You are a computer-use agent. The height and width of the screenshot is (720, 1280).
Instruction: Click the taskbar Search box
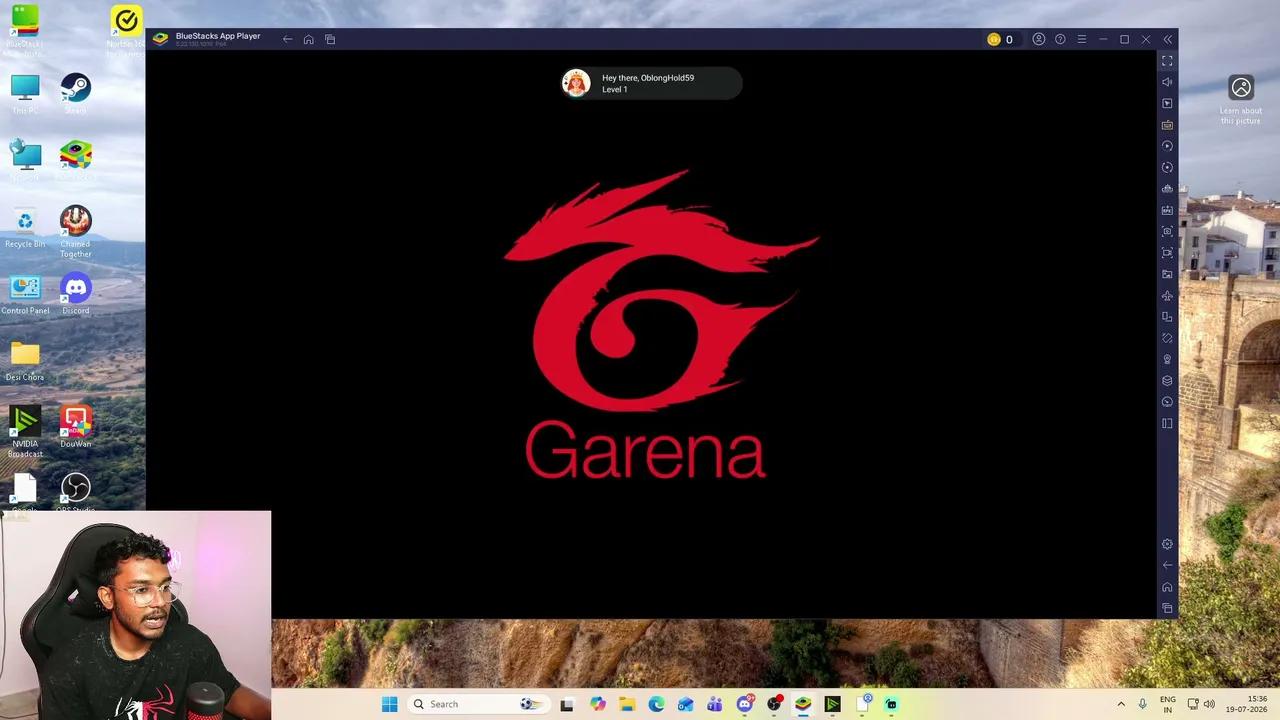click(x=478, y=704)
